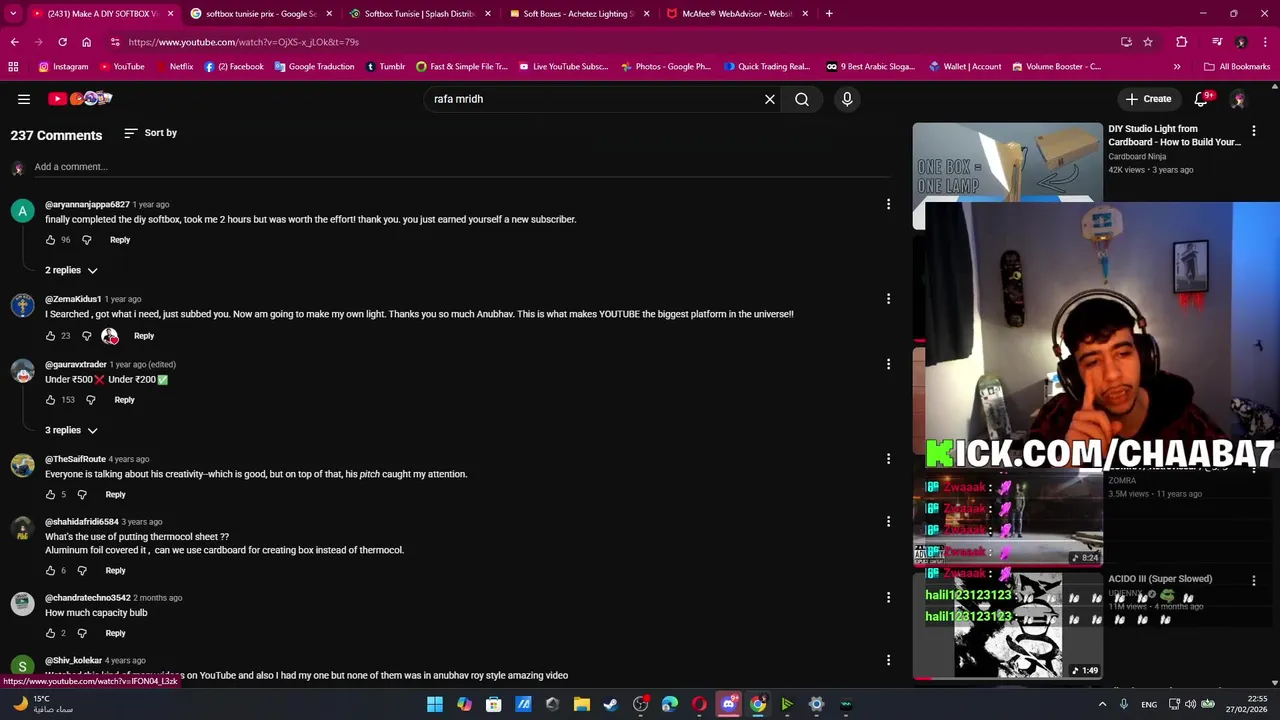Open the YouTube account avatar menu
The width and height of the screenshot is (1280, 720).
pos(1238,99)
